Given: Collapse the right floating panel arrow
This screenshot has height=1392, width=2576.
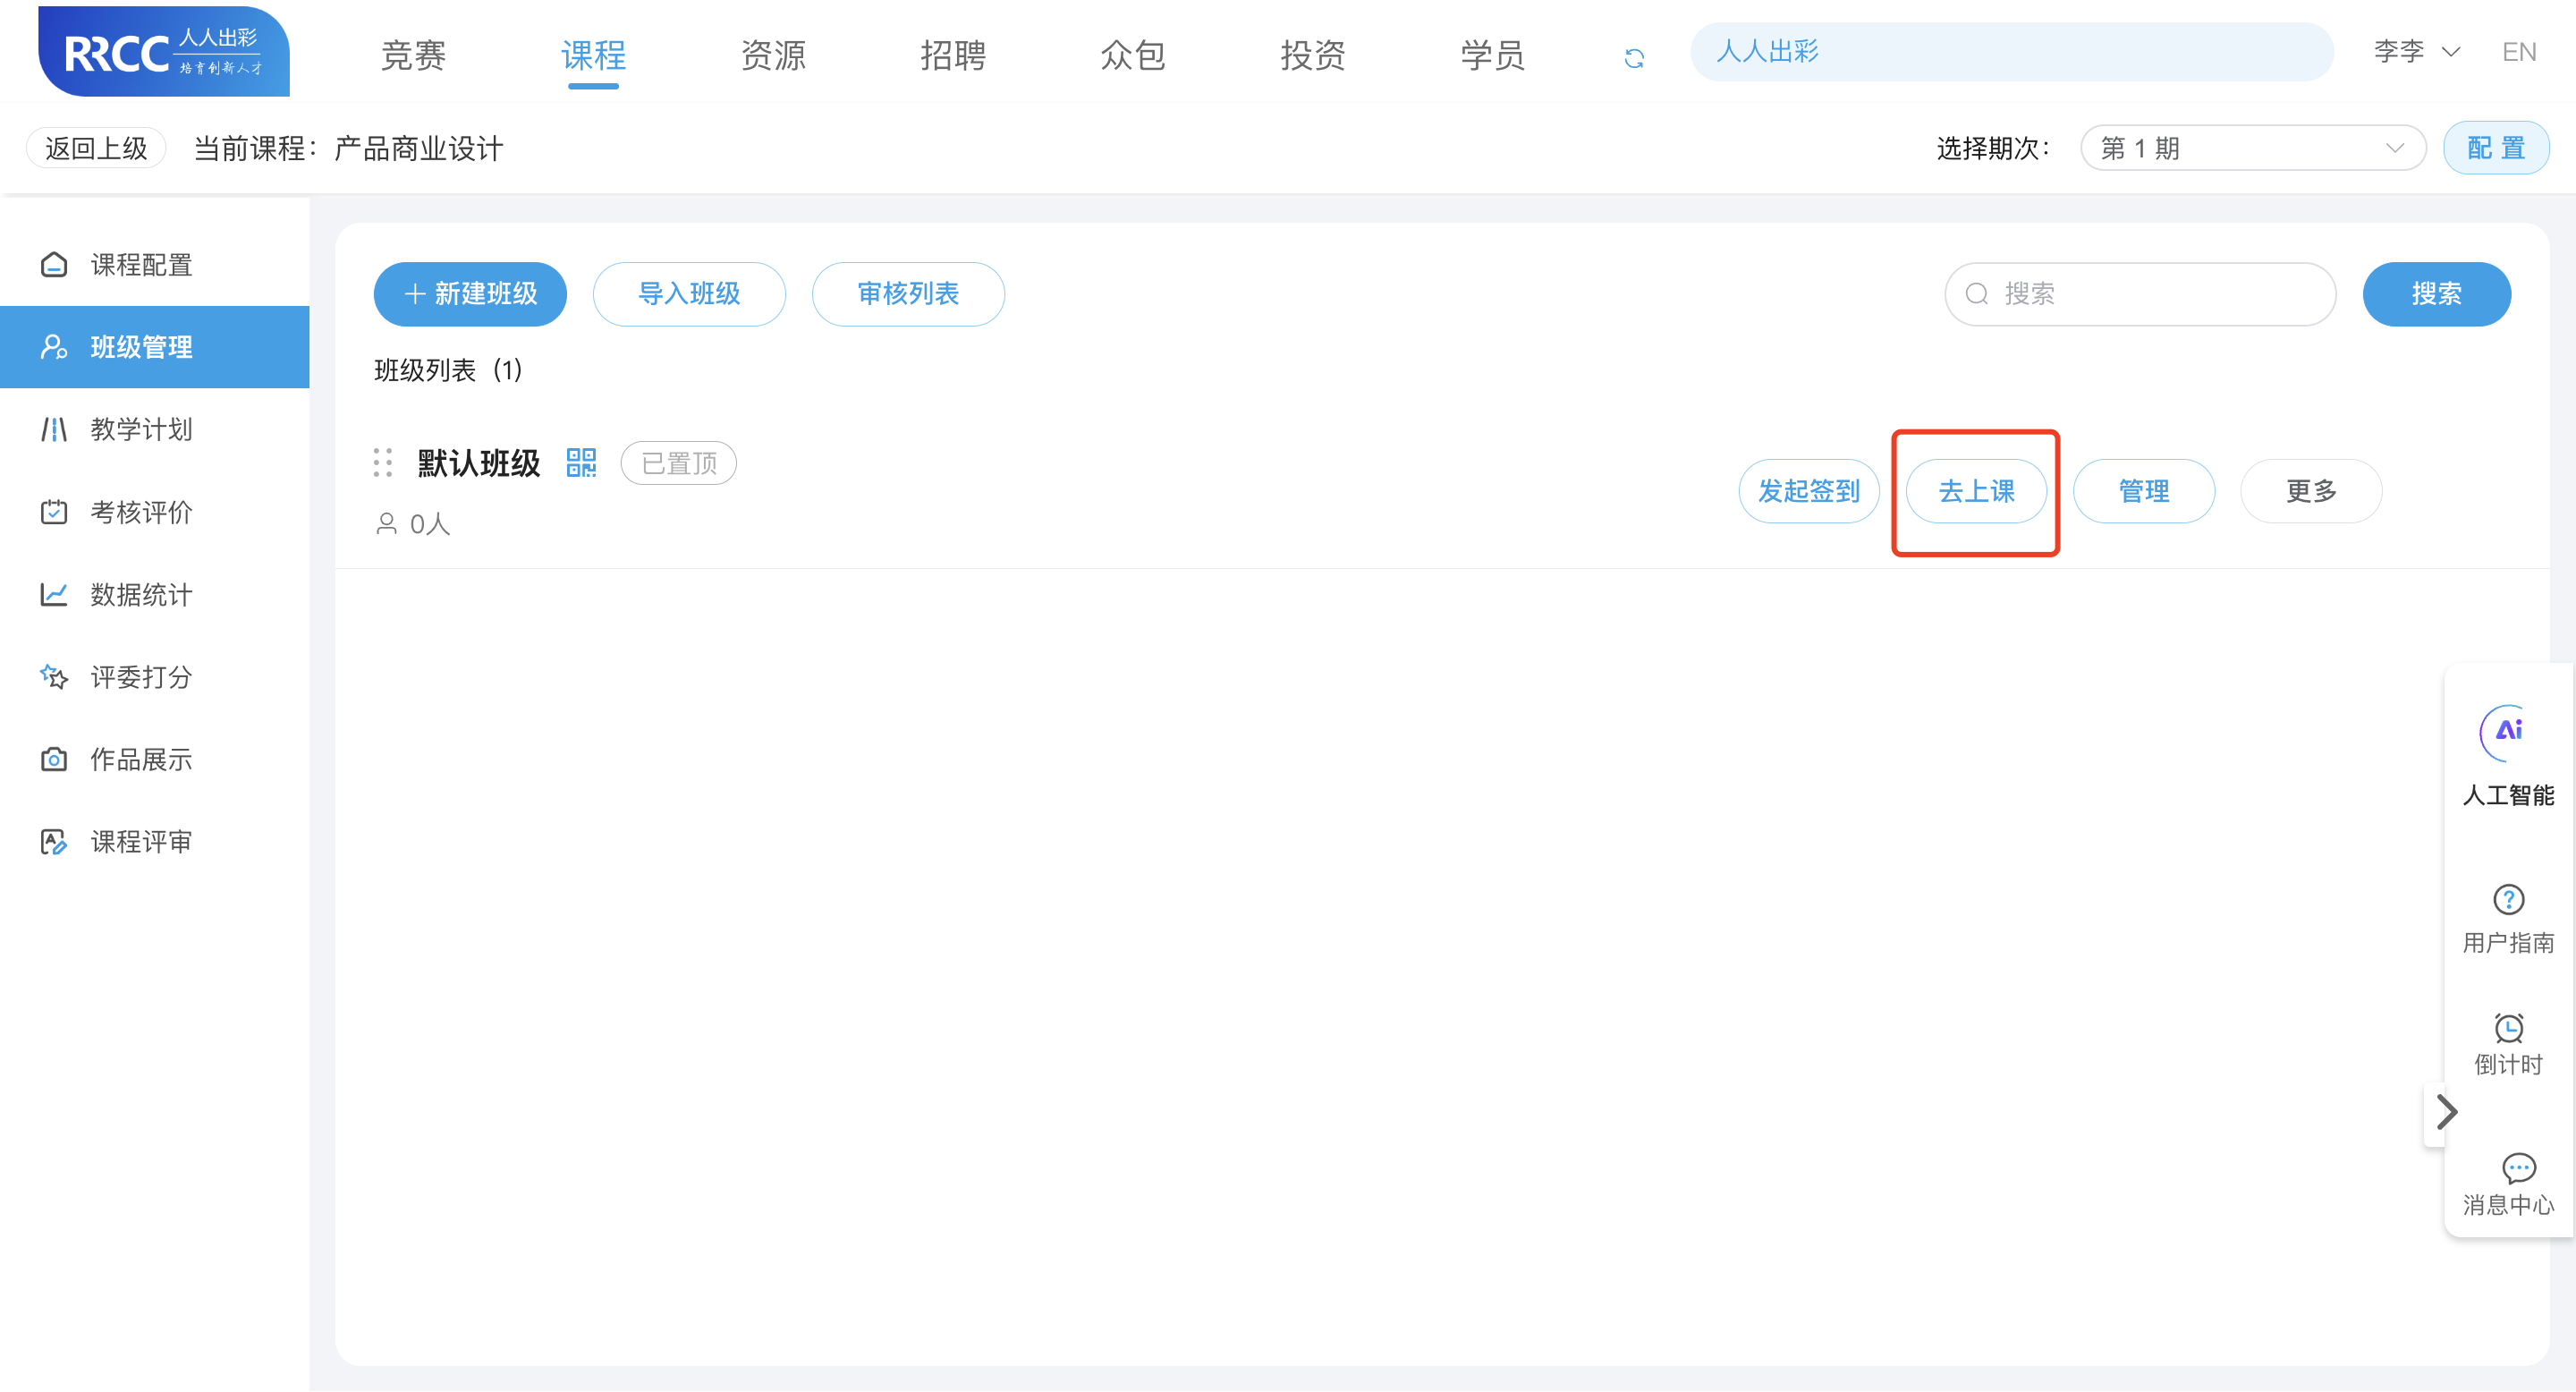Looking at the screenshot, I should tap(2446, 1112).
